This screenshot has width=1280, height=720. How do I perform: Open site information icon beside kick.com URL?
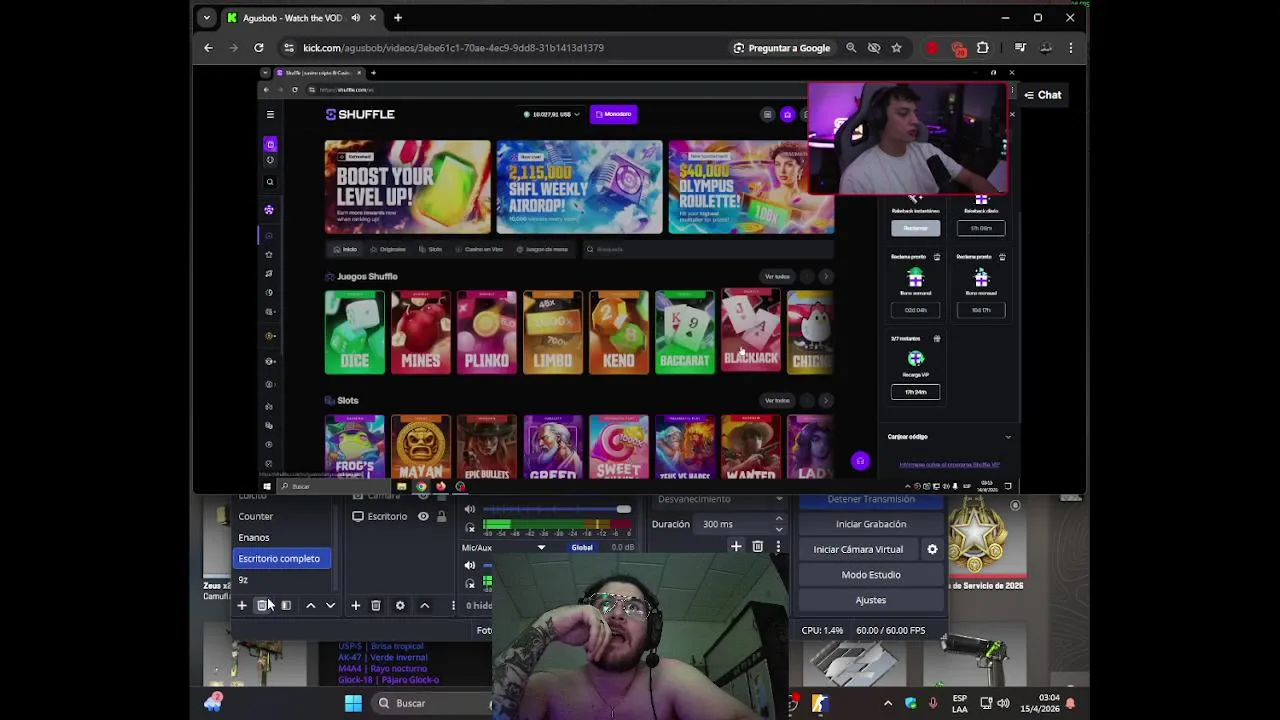[x=289, y=48]
